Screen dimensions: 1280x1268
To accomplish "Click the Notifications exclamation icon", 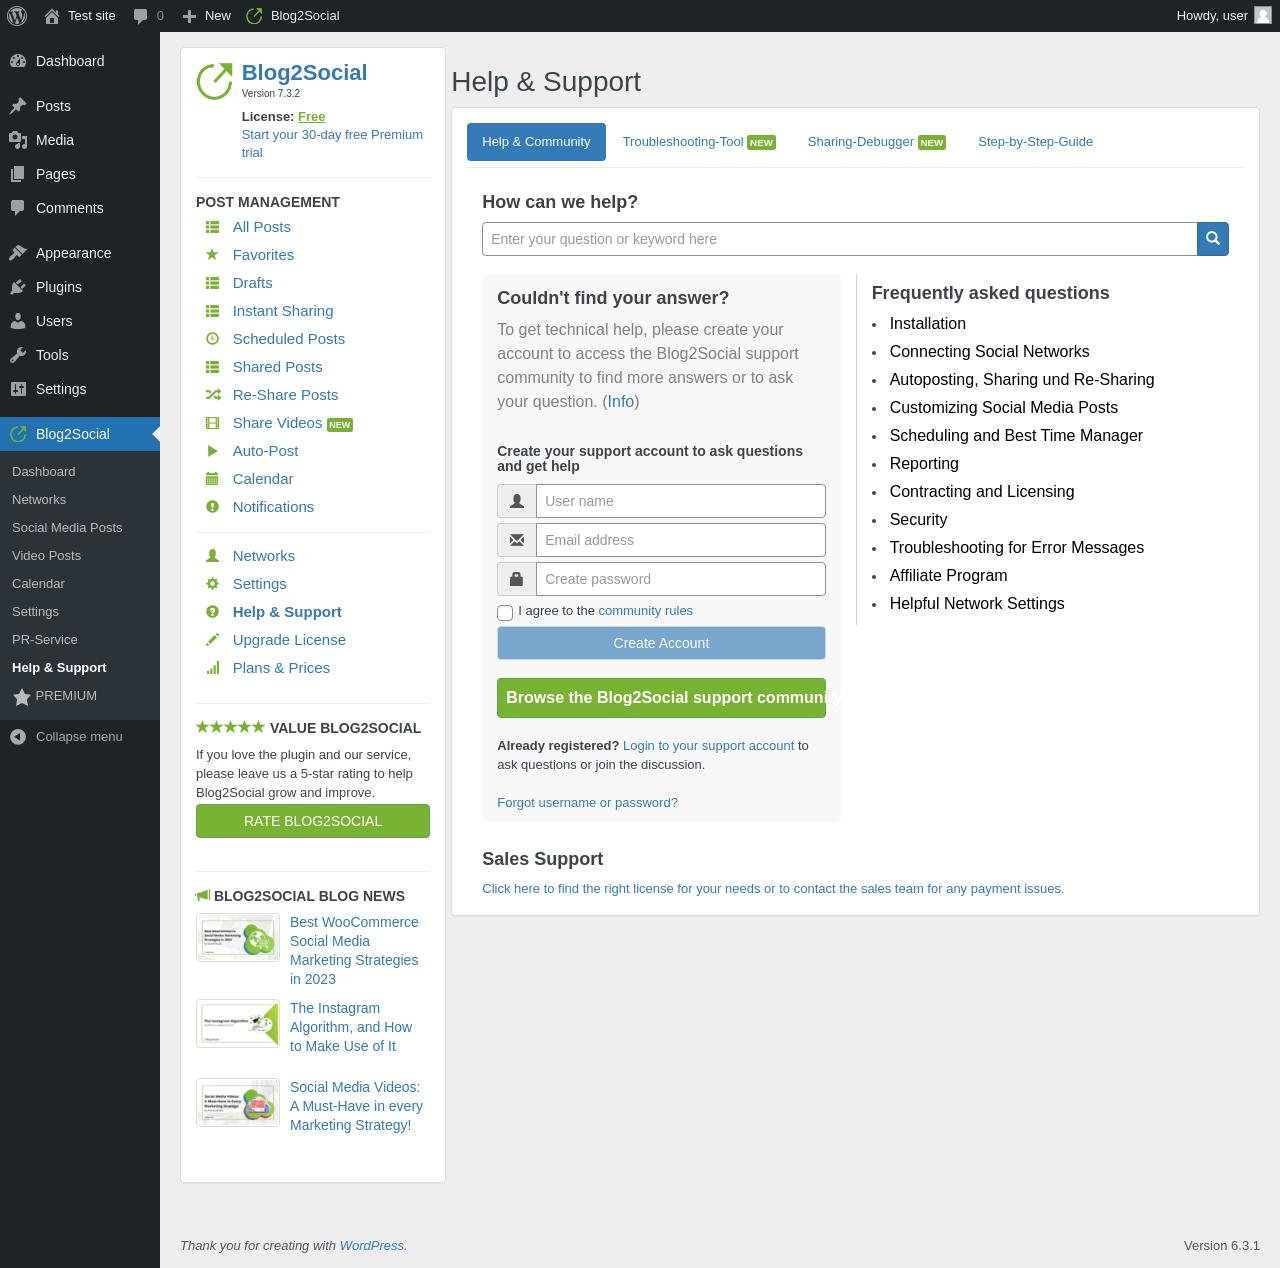I will click(x=212, y=507).
